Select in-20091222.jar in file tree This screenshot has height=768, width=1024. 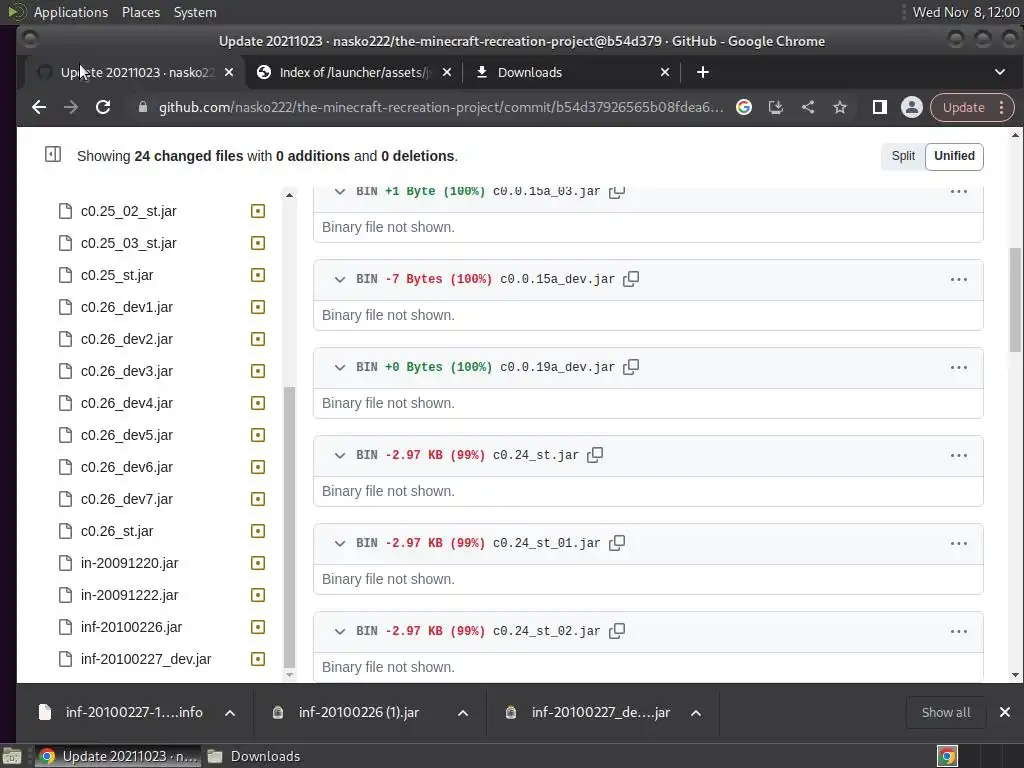pyautogui.click(x=129, y=595)
